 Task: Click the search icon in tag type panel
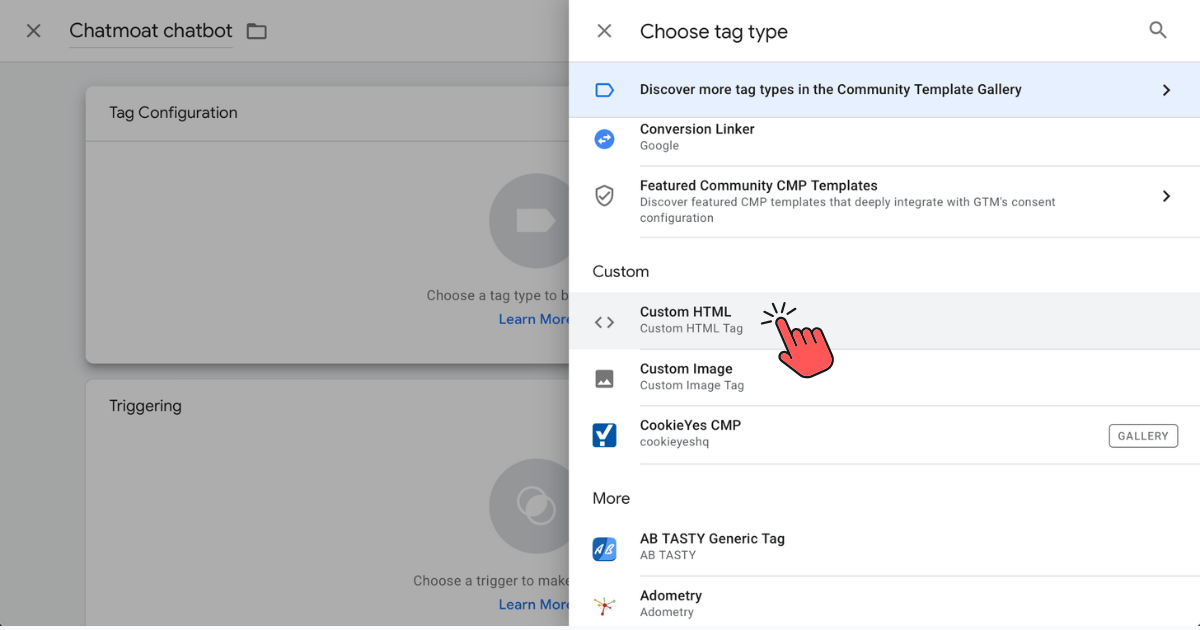[x=1157, y=31]
